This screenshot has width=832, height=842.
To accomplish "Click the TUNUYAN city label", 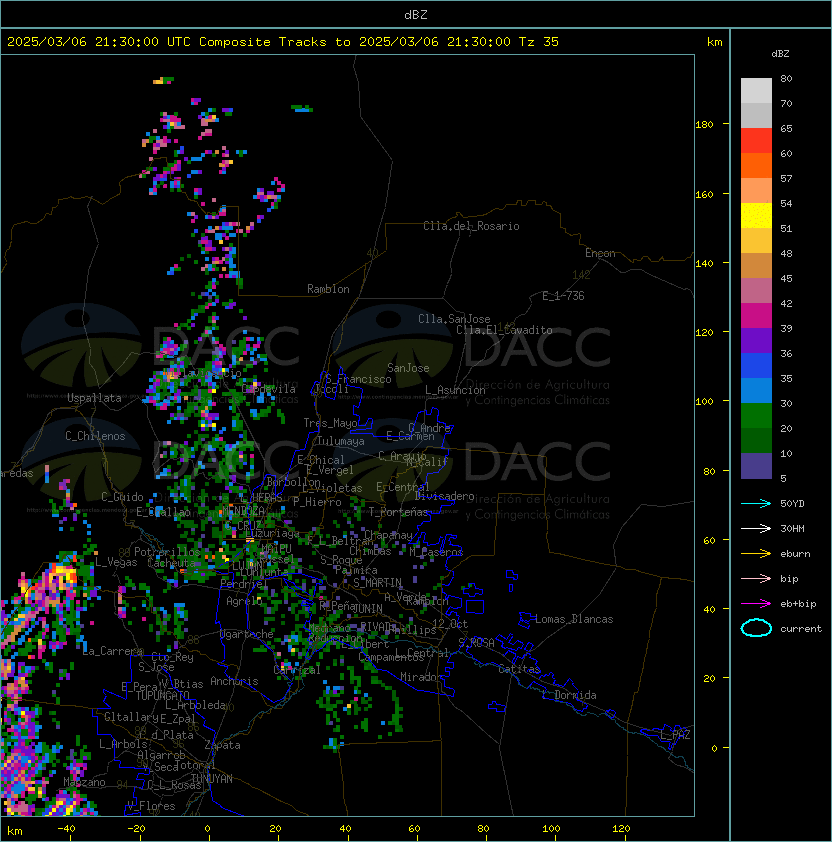I will tap(212, 779).
